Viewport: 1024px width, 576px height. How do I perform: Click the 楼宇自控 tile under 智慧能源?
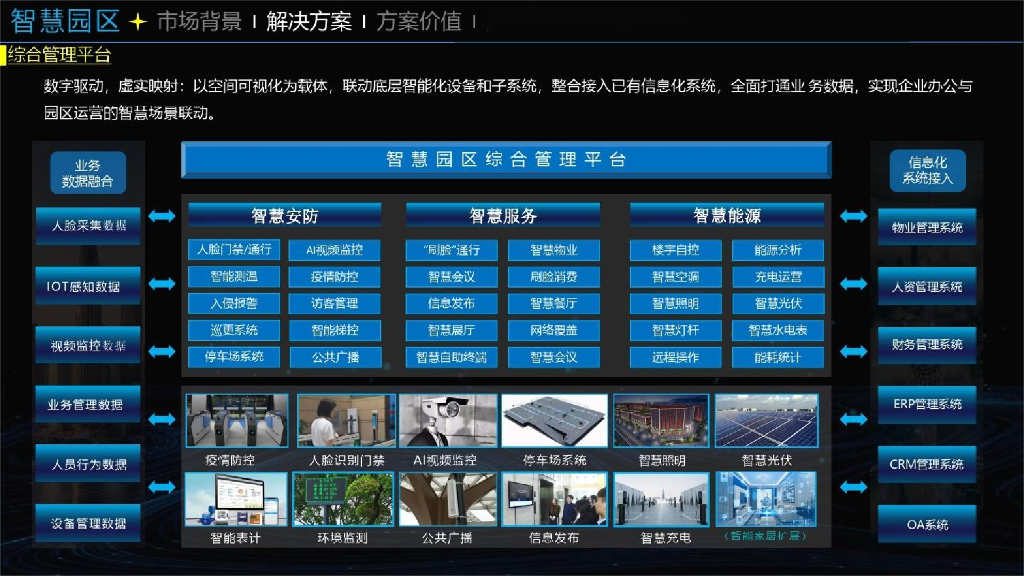(x=677, y=250)
